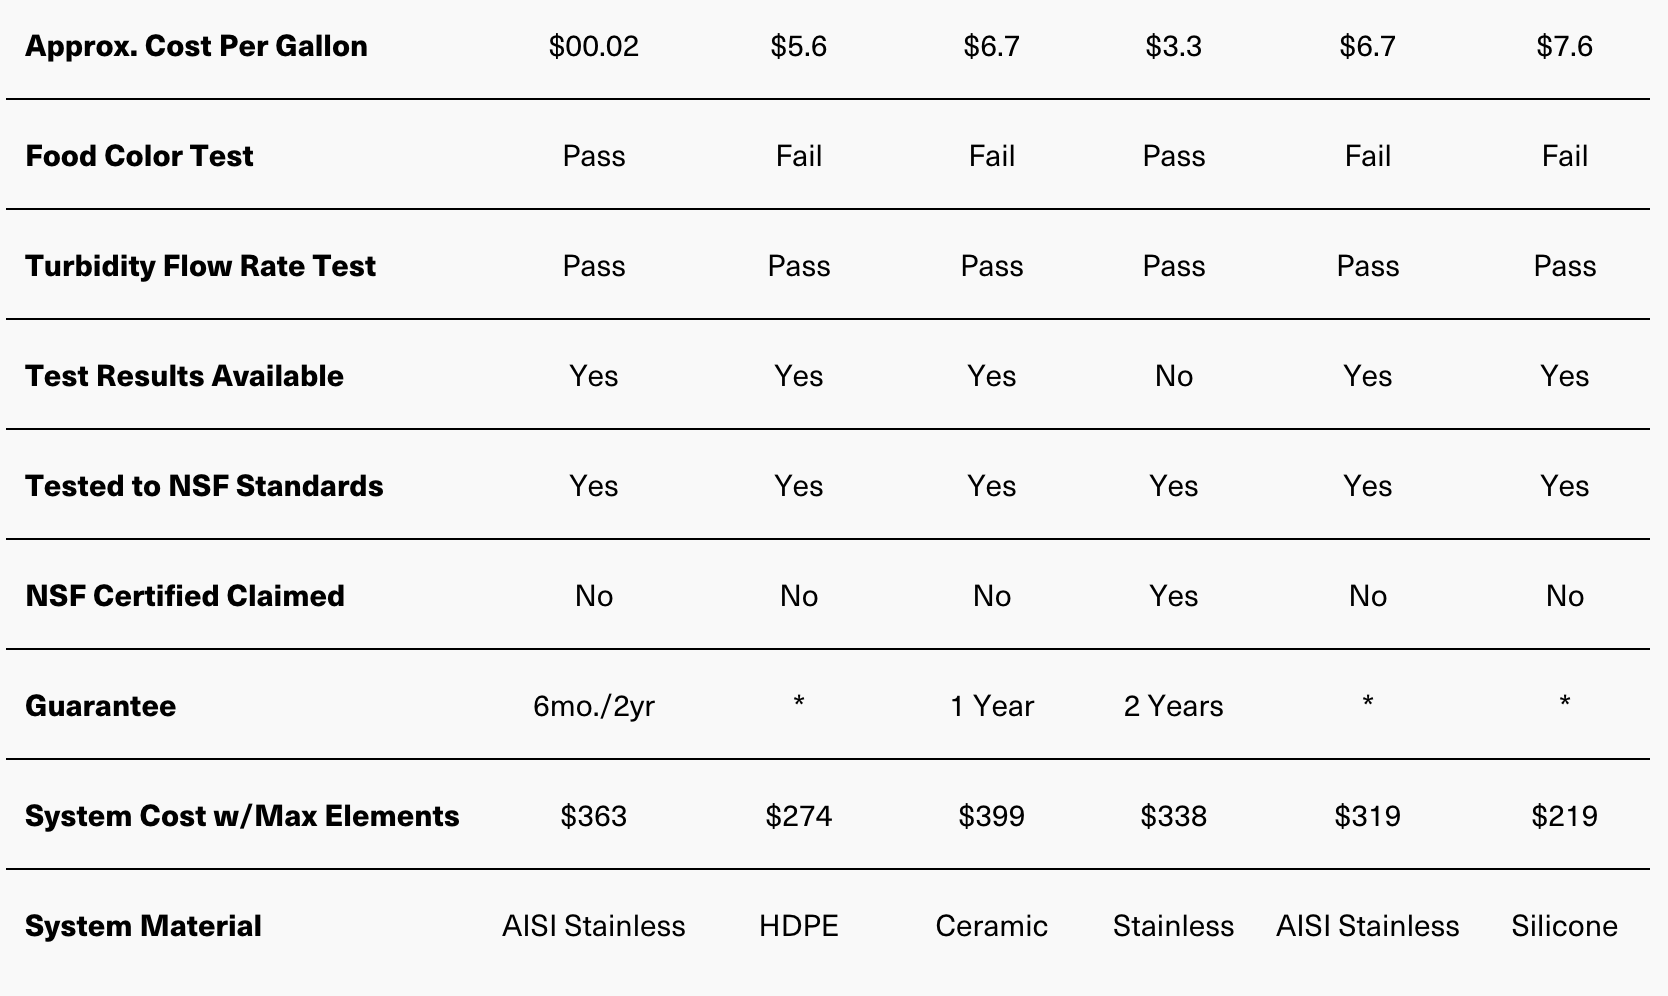Click the "Tested to NSF Standards" heading

[204, 486]
